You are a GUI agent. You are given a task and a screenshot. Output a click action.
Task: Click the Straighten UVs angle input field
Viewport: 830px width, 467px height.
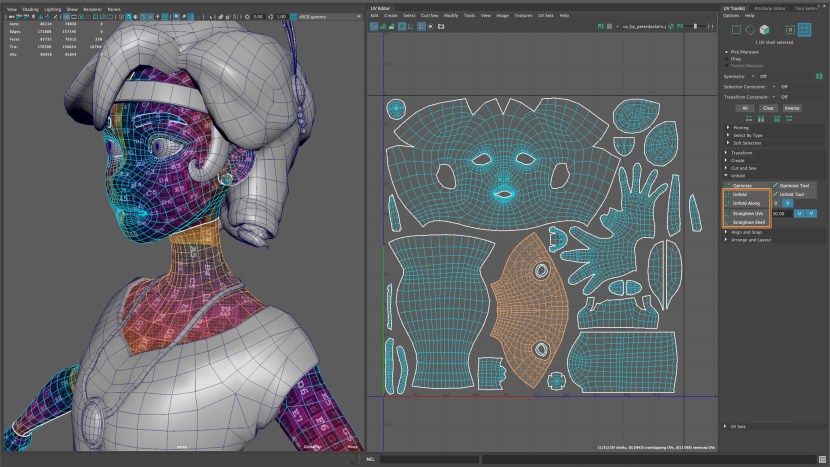[x=779, y=213]
